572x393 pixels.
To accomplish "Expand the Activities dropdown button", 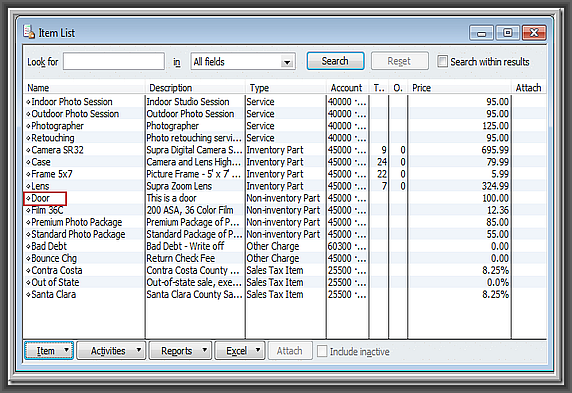I will click(111, 351).
